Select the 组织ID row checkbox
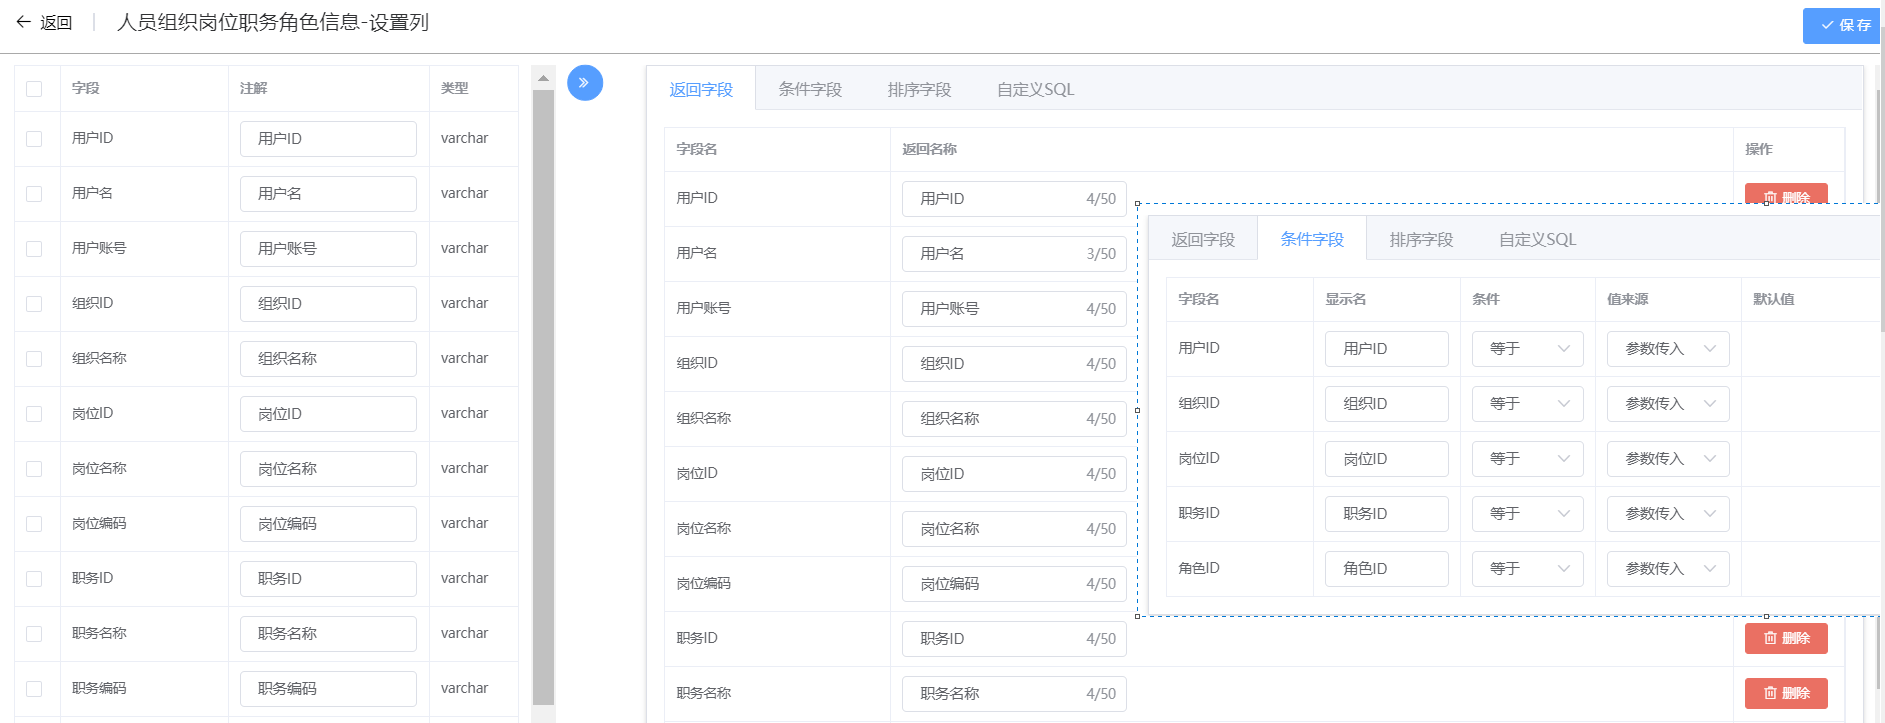1885x723 pixels. [x=34, y=304]
